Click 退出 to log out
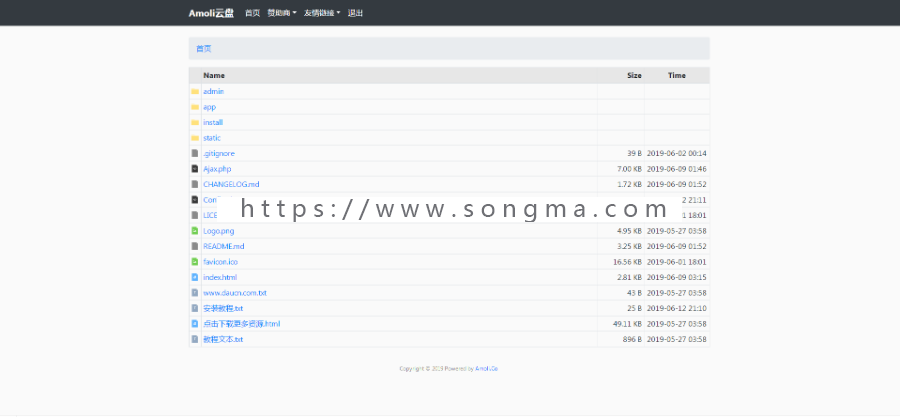Image resolution: width=900 pixels, height=417 pixels. 355,13
